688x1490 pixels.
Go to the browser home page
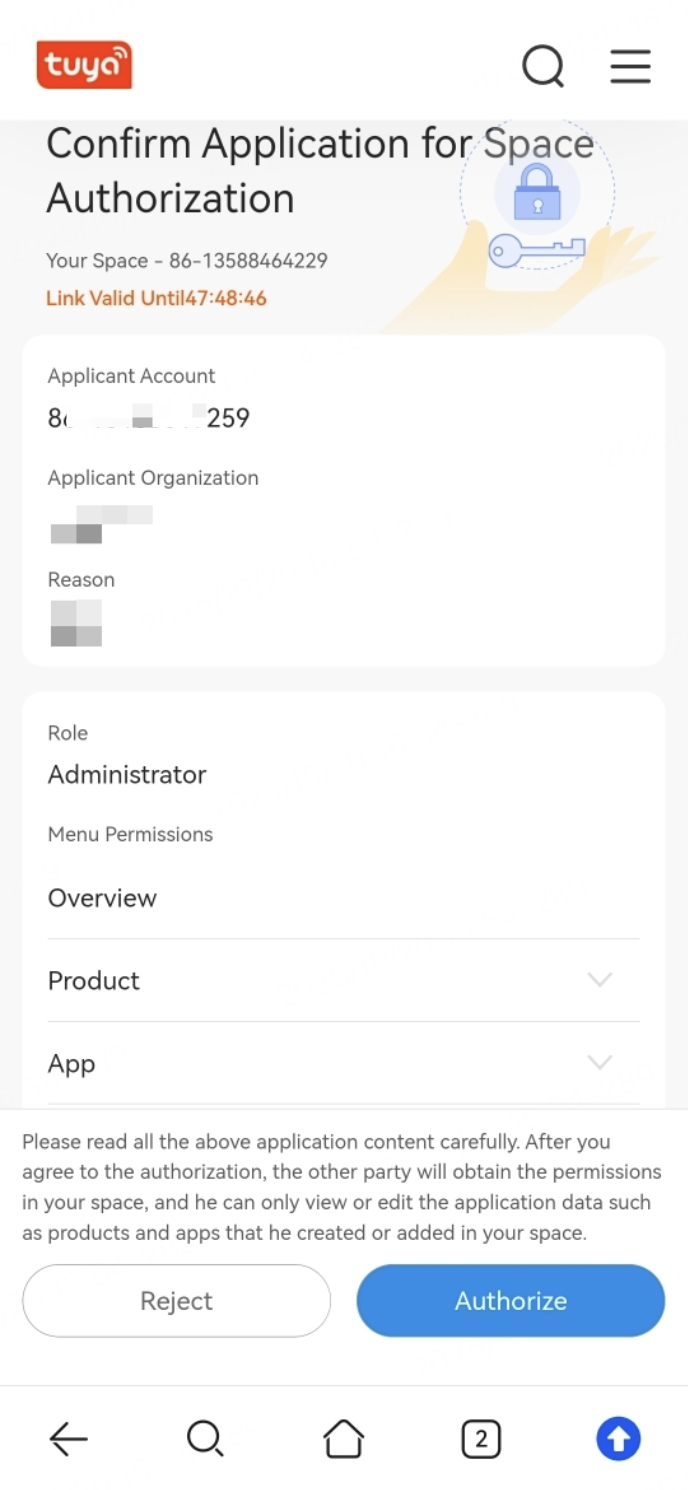pos(343,1439)
